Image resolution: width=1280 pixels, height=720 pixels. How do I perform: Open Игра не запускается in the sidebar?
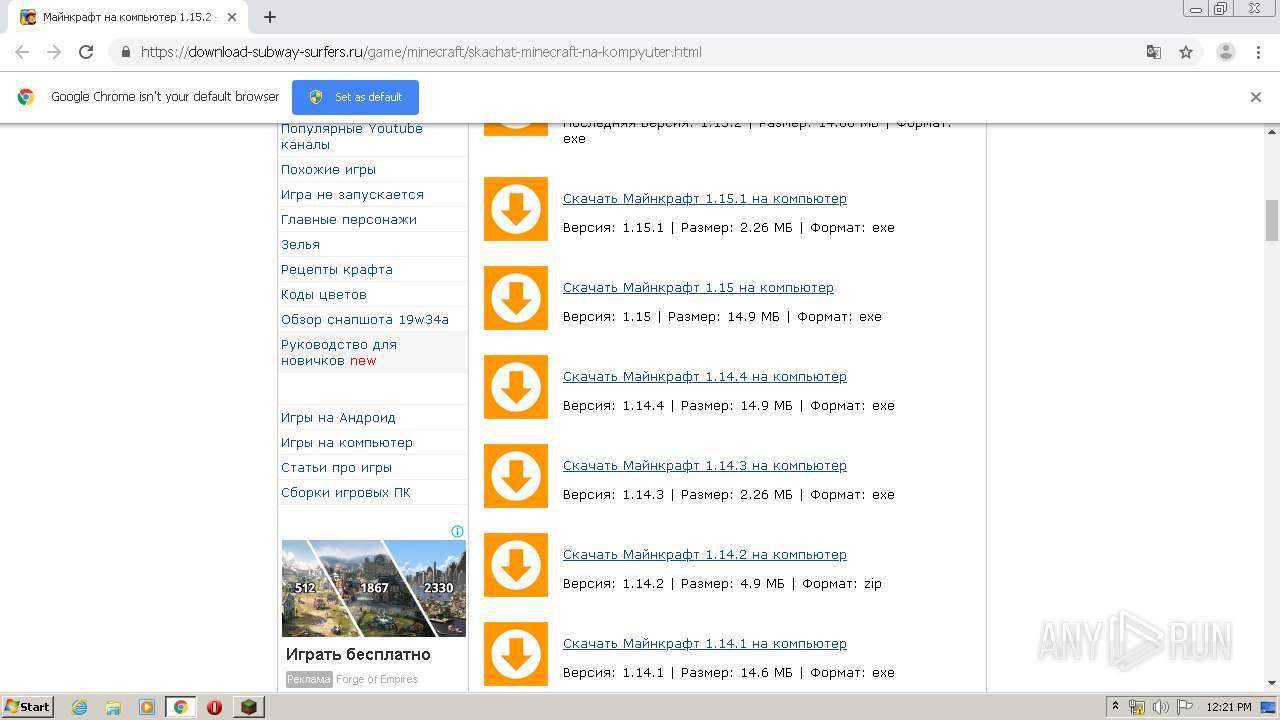352,195
